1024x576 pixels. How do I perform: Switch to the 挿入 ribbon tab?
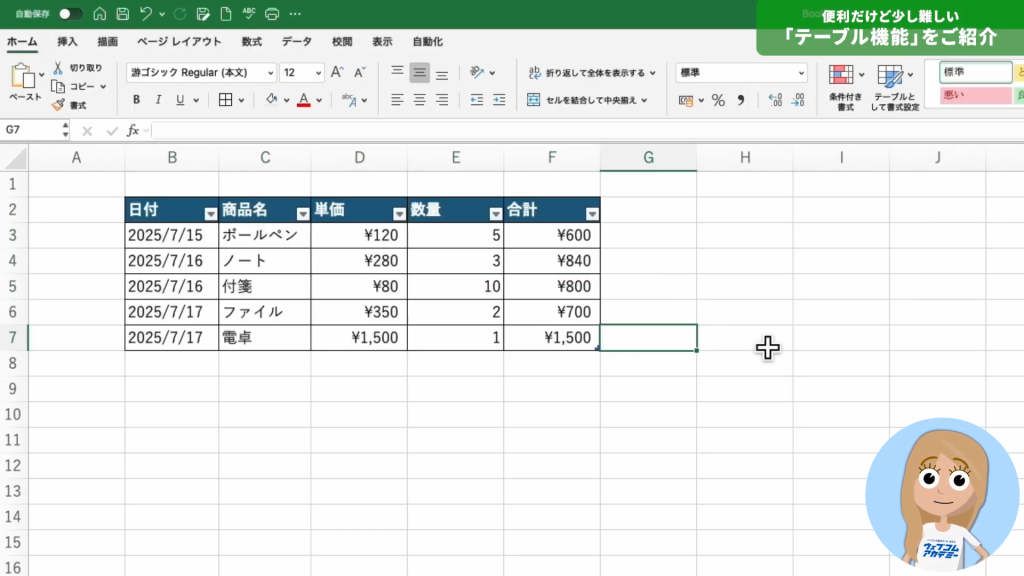[x=67, y=42]
